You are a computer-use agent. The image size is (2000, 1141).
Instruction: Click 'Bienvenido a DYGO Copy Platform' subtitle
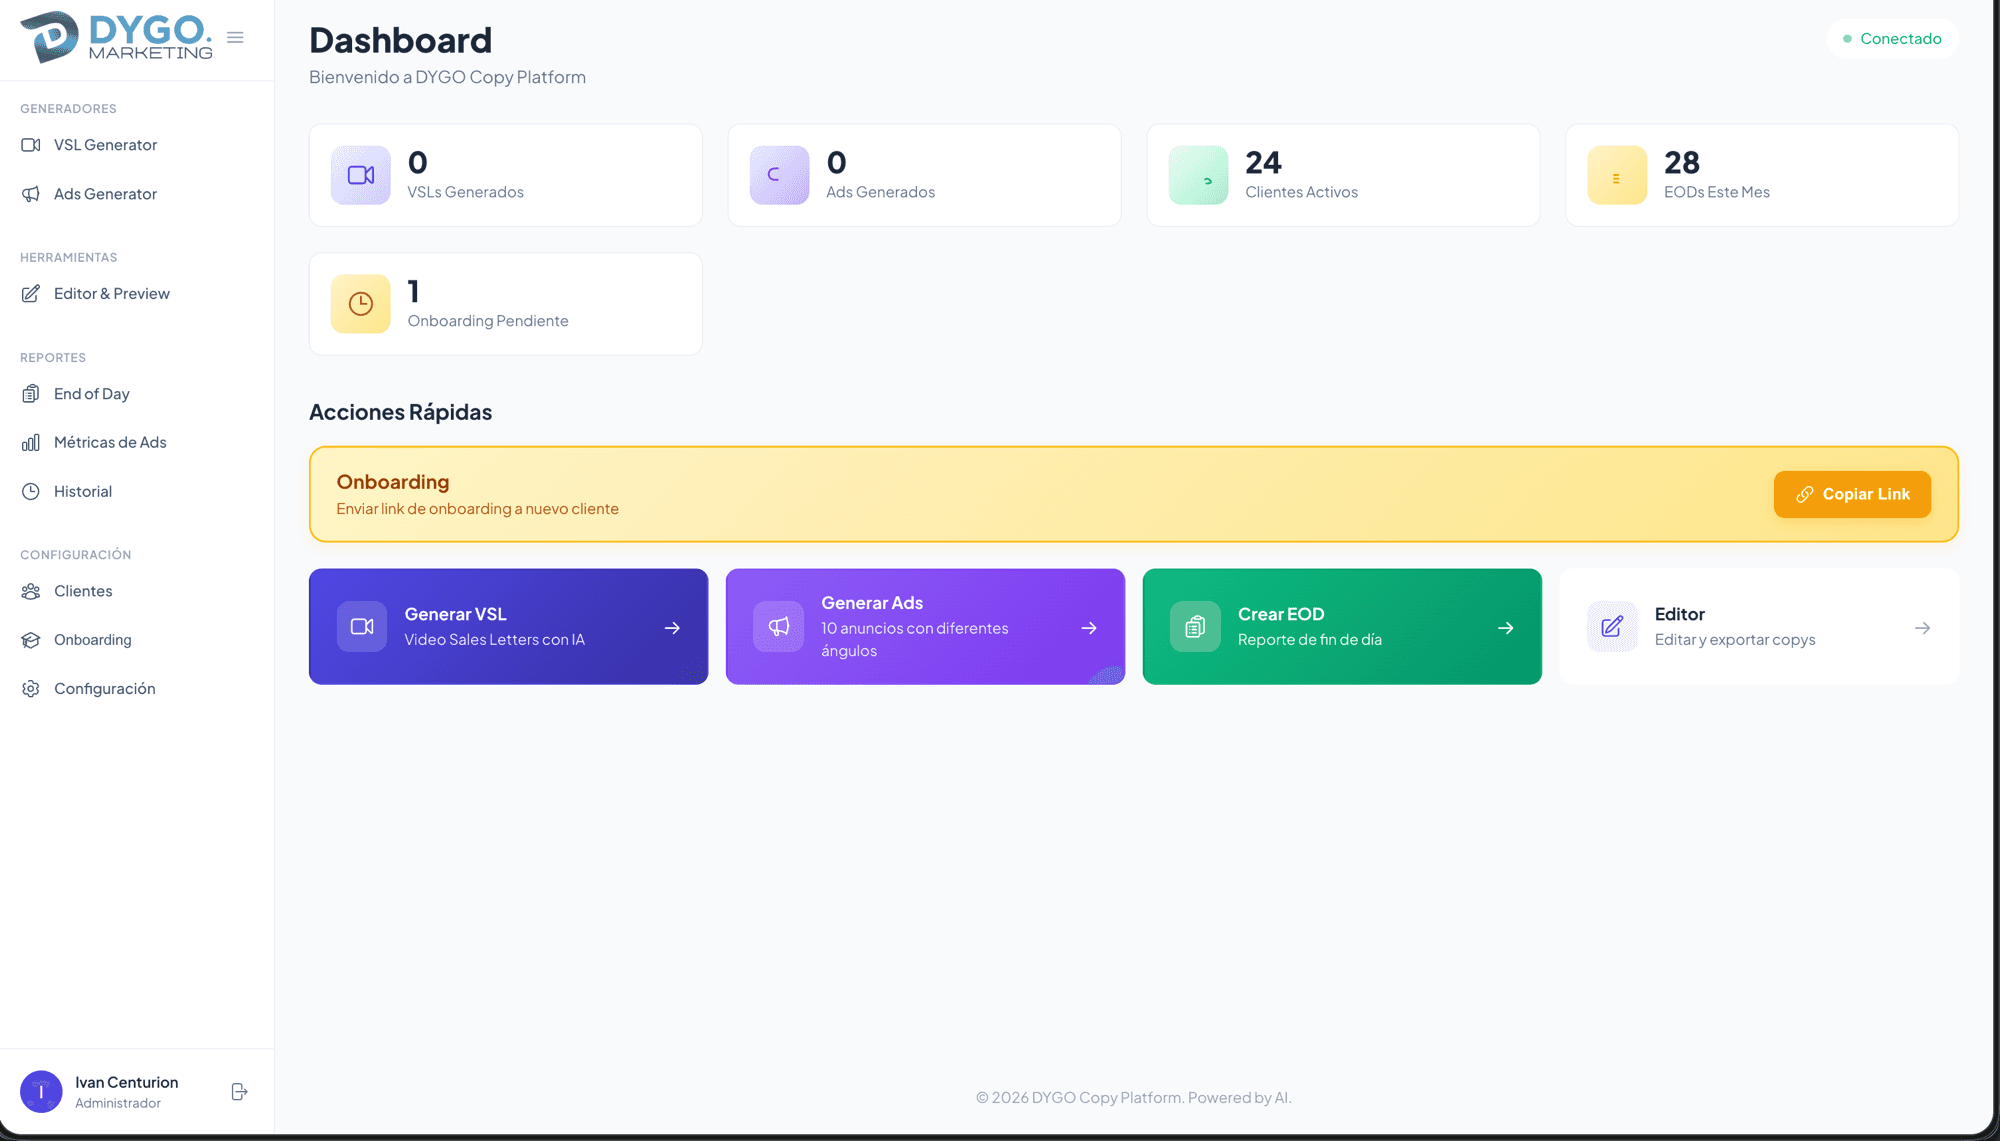447,77
